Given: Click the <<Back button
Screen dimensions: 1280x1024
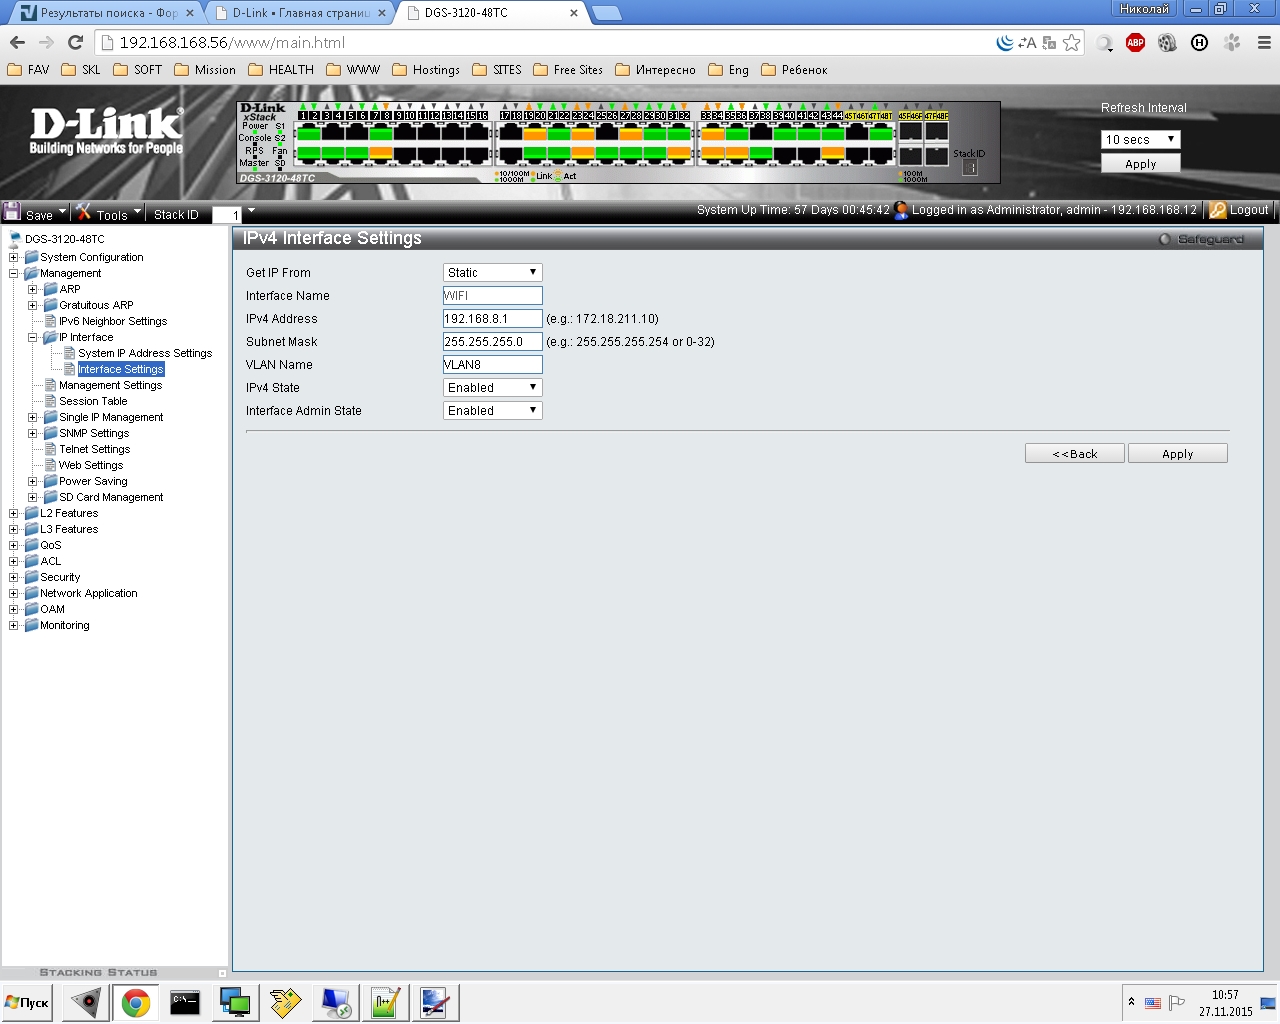Looking at the screenshot, I should [x=1074, y=454].
